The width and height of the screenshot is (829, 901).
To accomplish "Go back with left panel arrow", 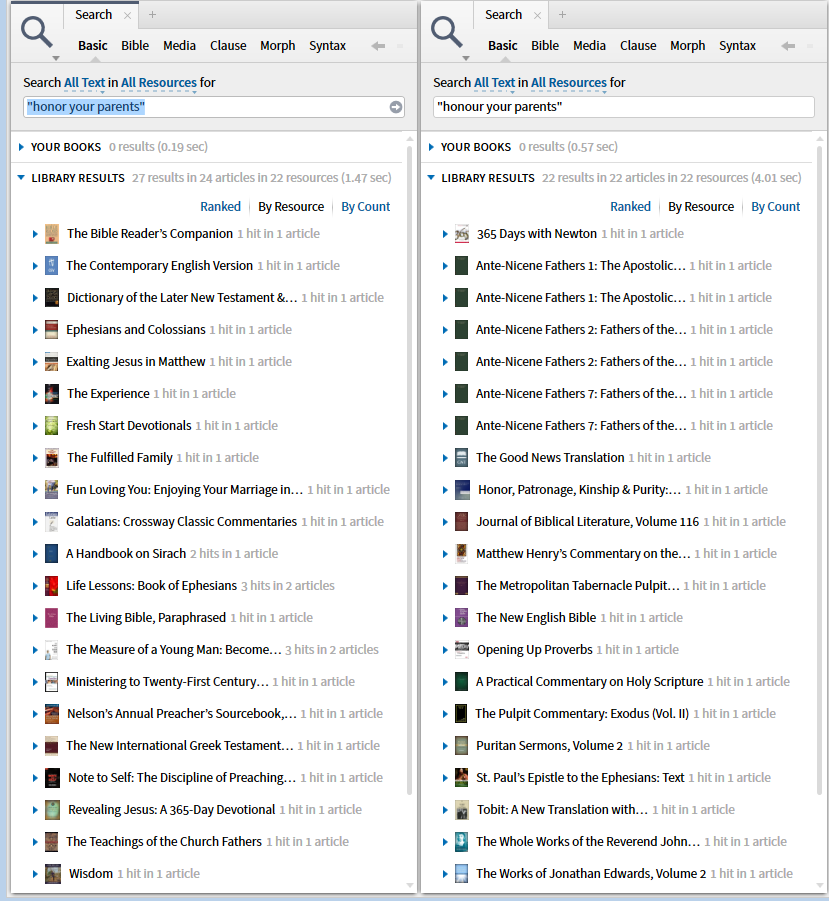I will point(378,46).
